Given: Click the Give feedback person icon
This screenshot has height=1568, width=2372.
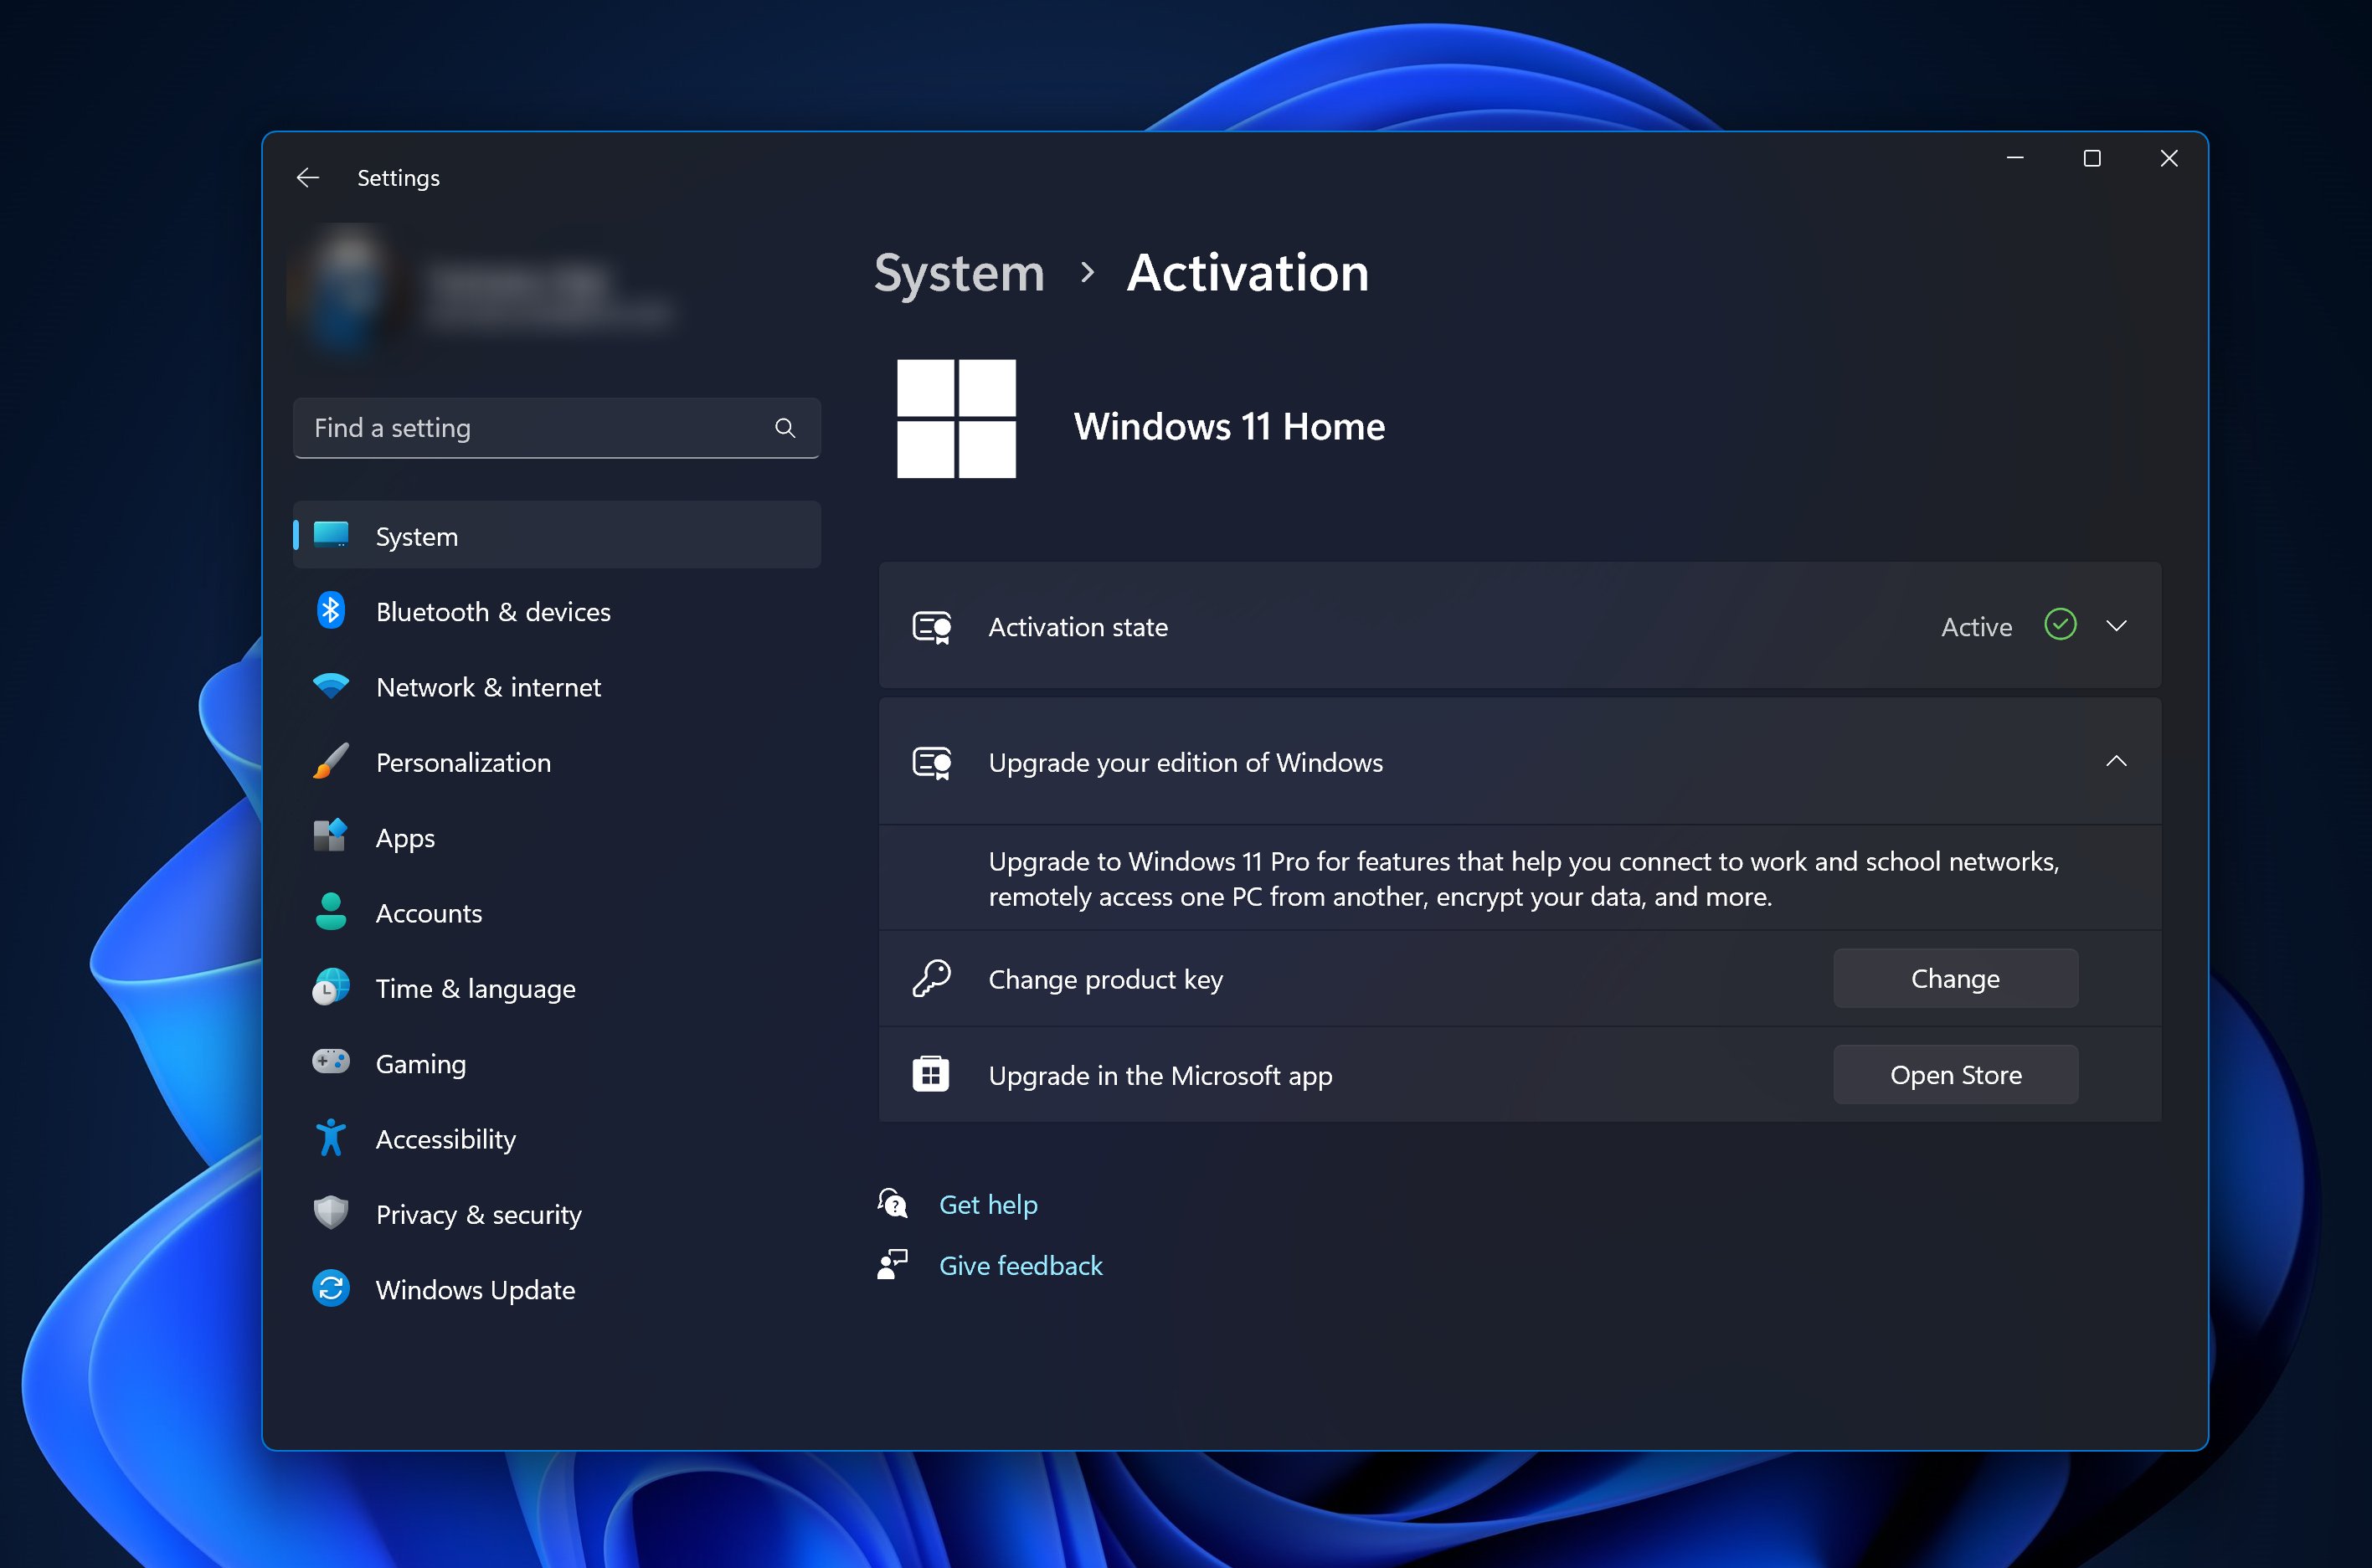Looking at the screenshot, I should point(893,1264).
